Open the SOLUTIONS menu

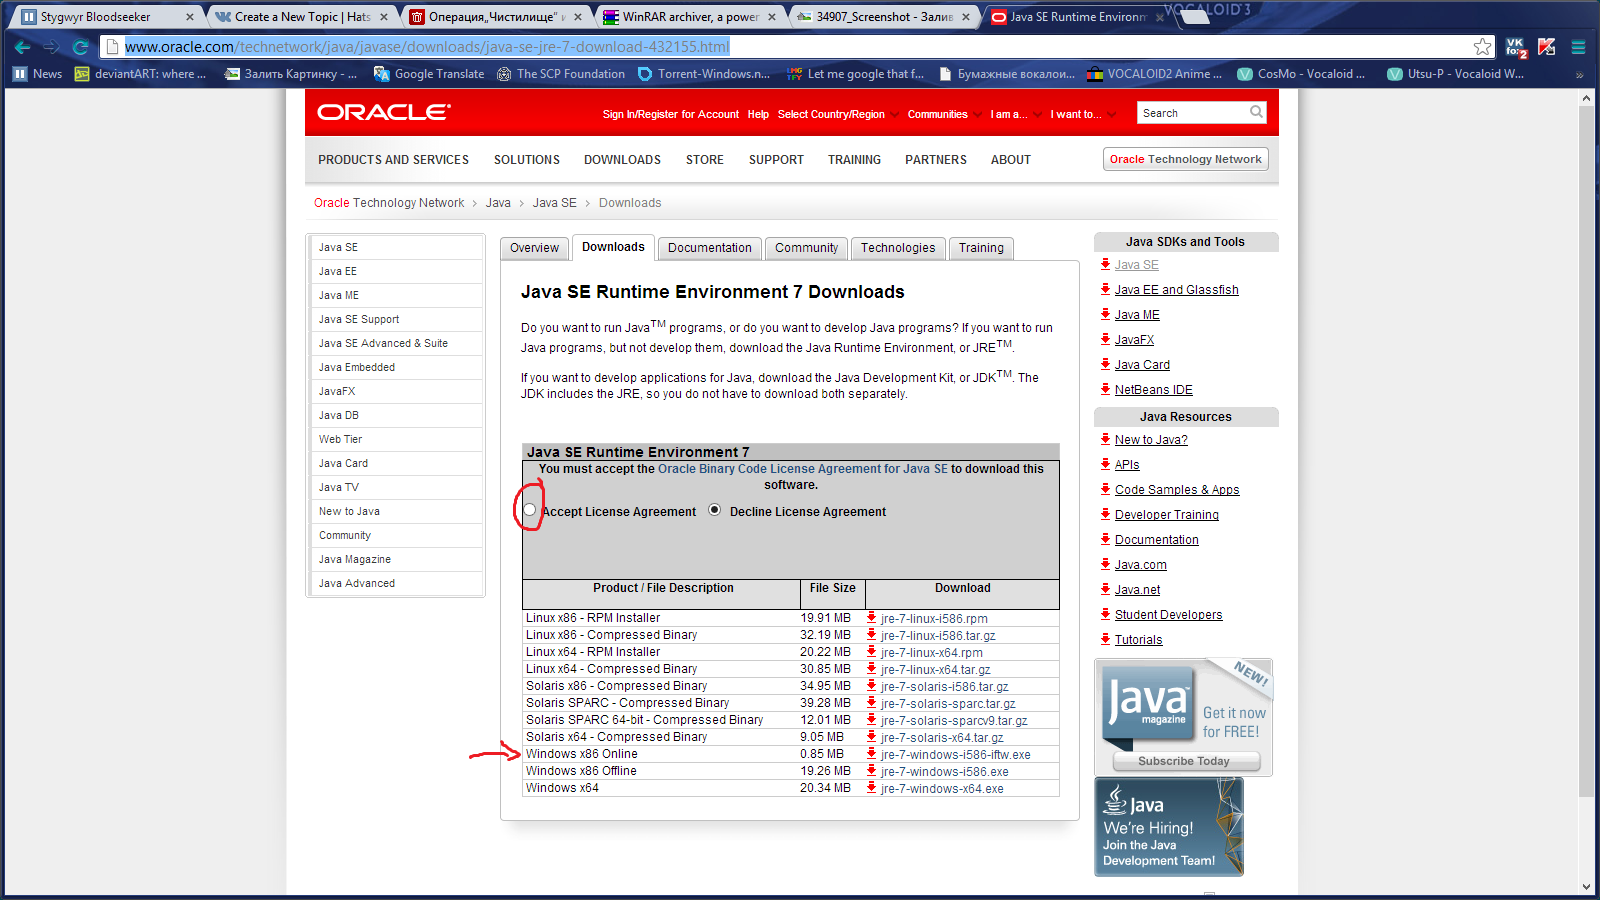[527, 160]
